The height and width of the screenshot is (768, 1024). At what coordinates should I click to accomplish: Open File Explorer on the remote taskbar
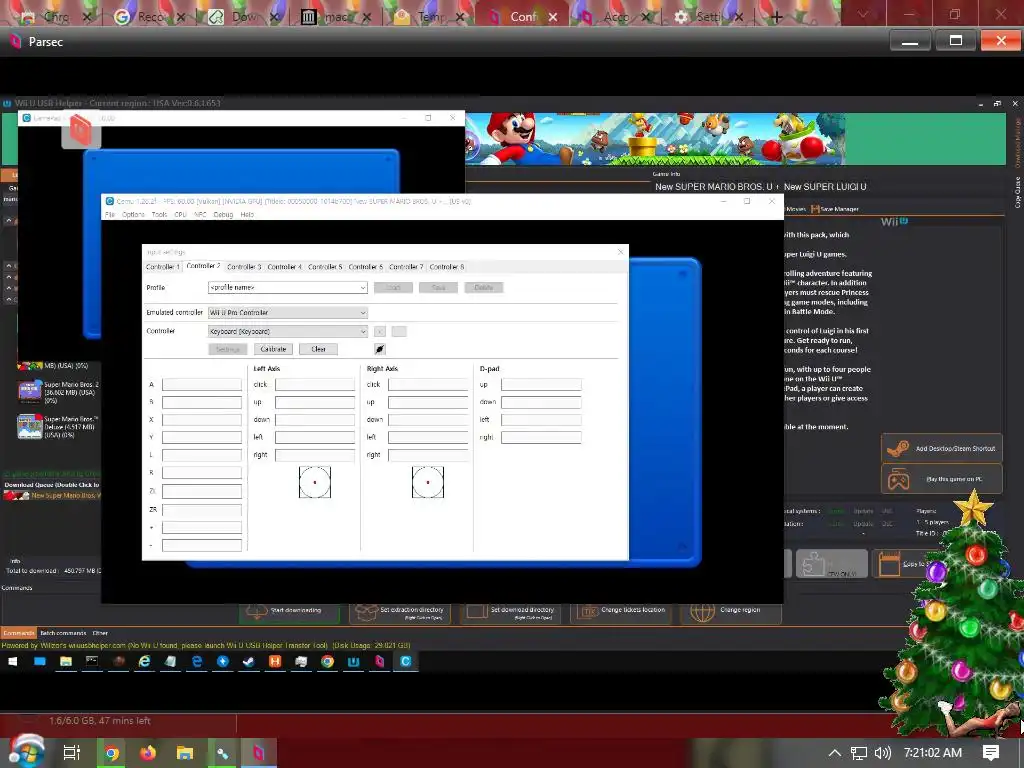coord(66,662)
